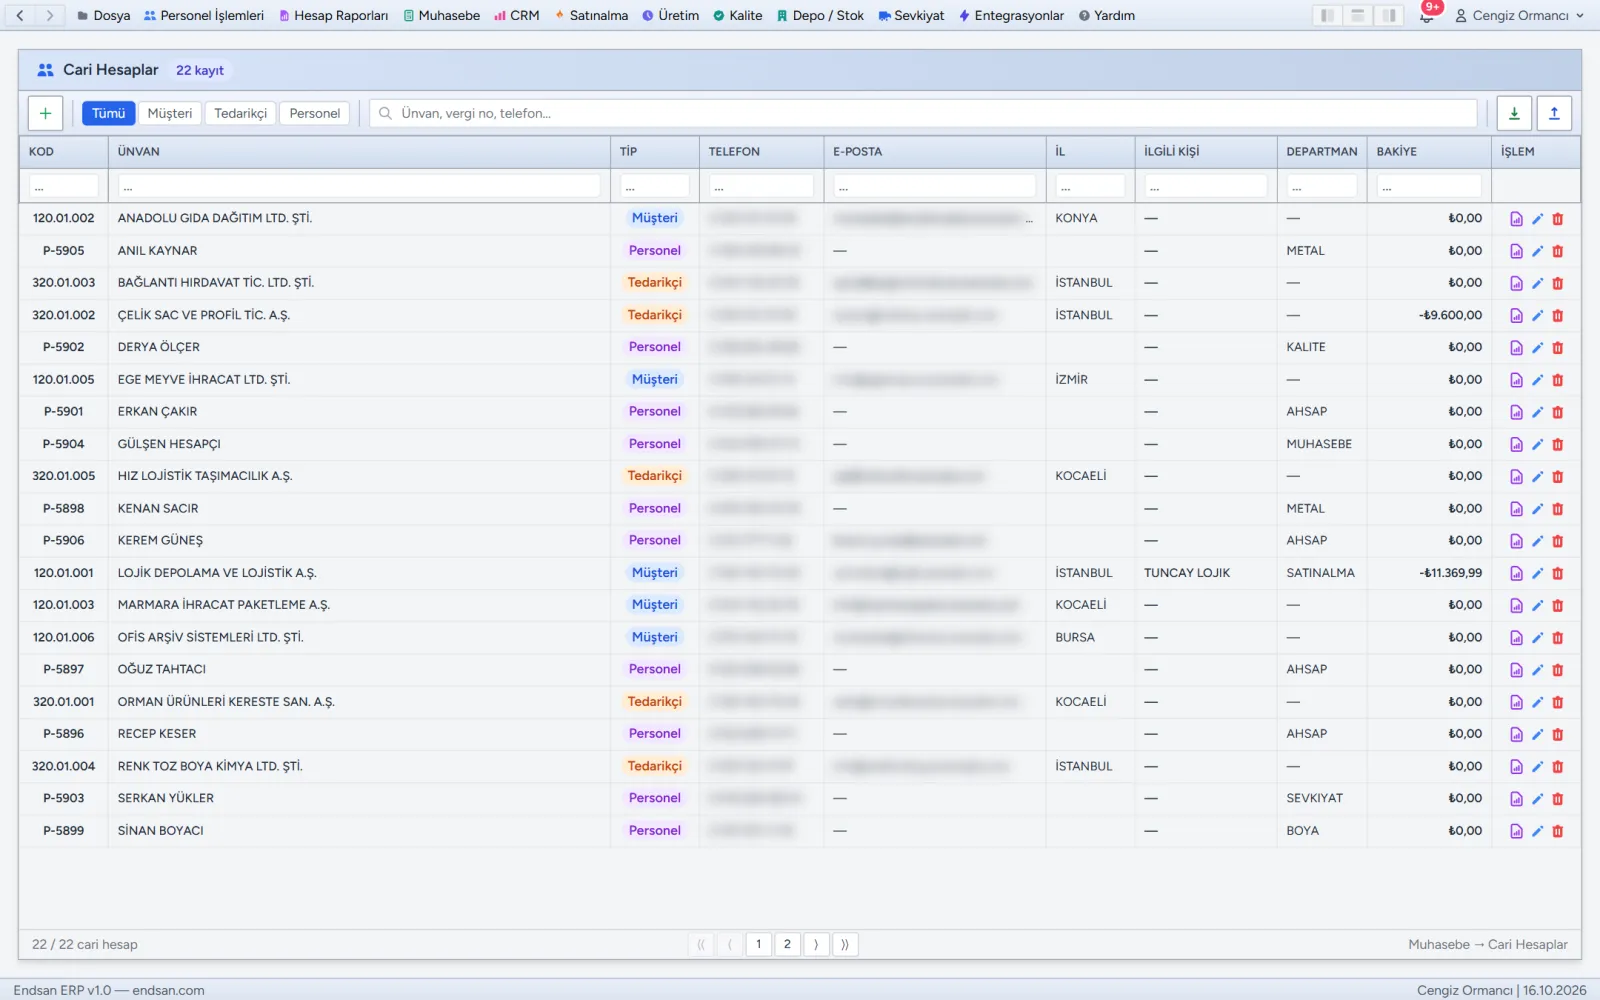
Task: Delete HIZ LOJİSTİK TAŞIMACILIK row
Action: pos(1557,476)
